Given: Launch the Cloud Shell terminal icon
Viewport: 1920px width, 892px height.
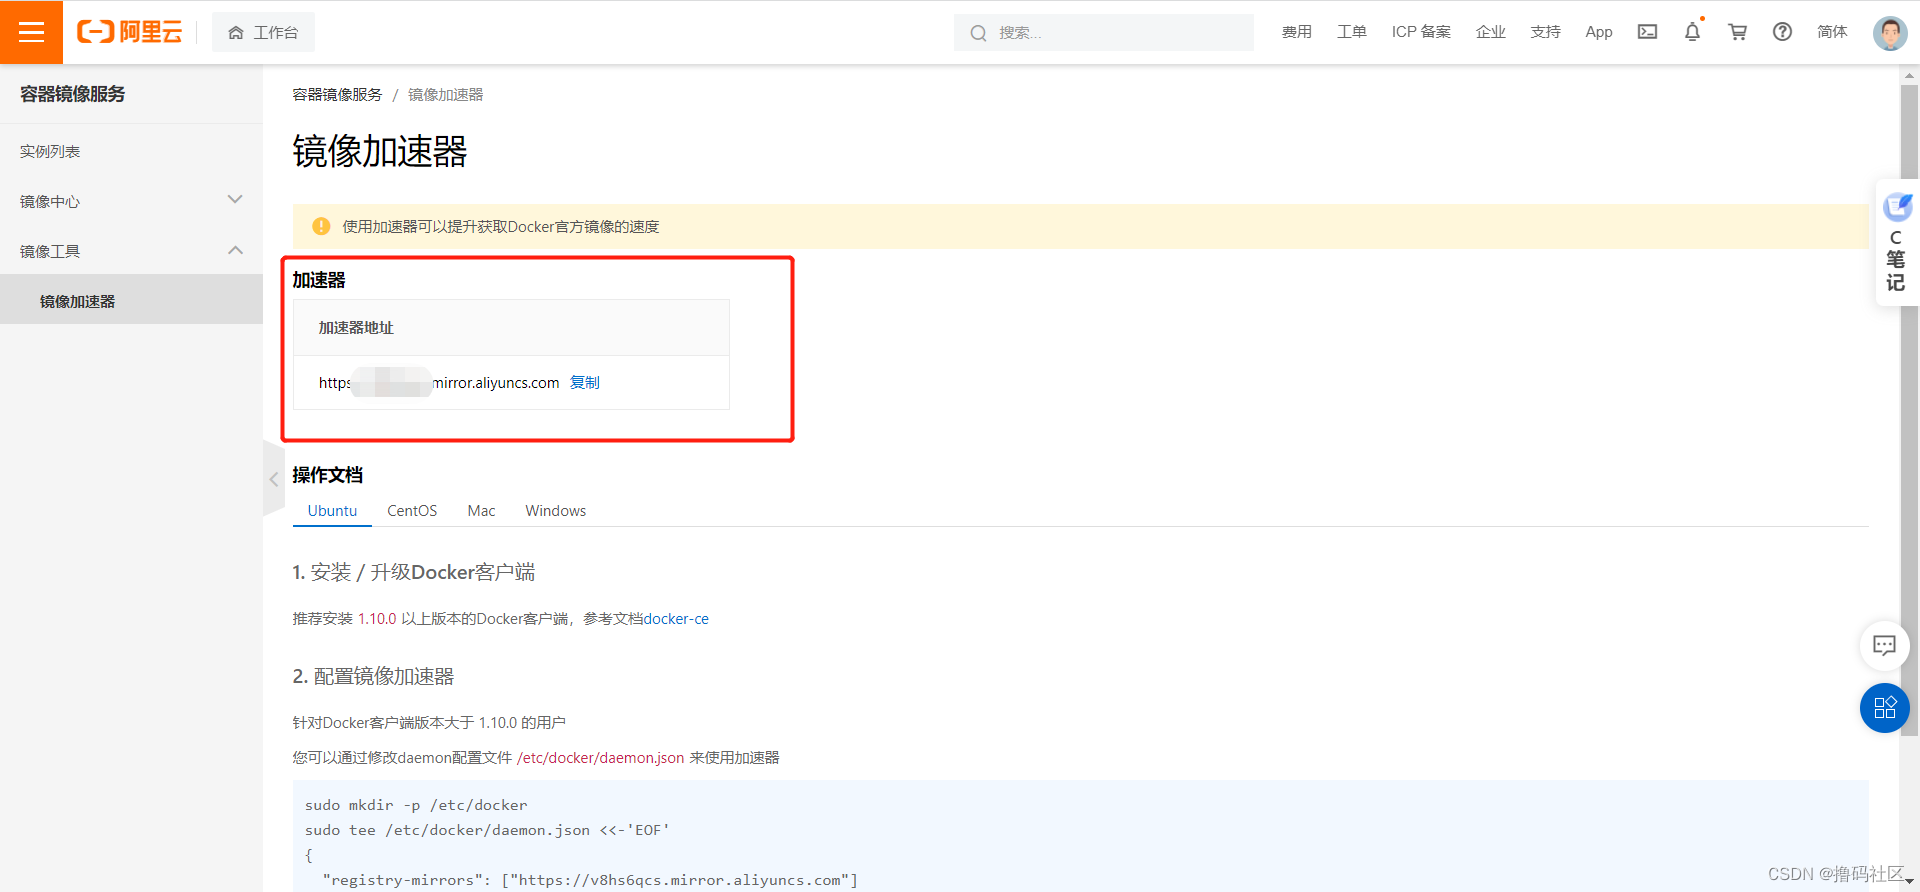Looking at the screenshot, I should coord(1647,32).
